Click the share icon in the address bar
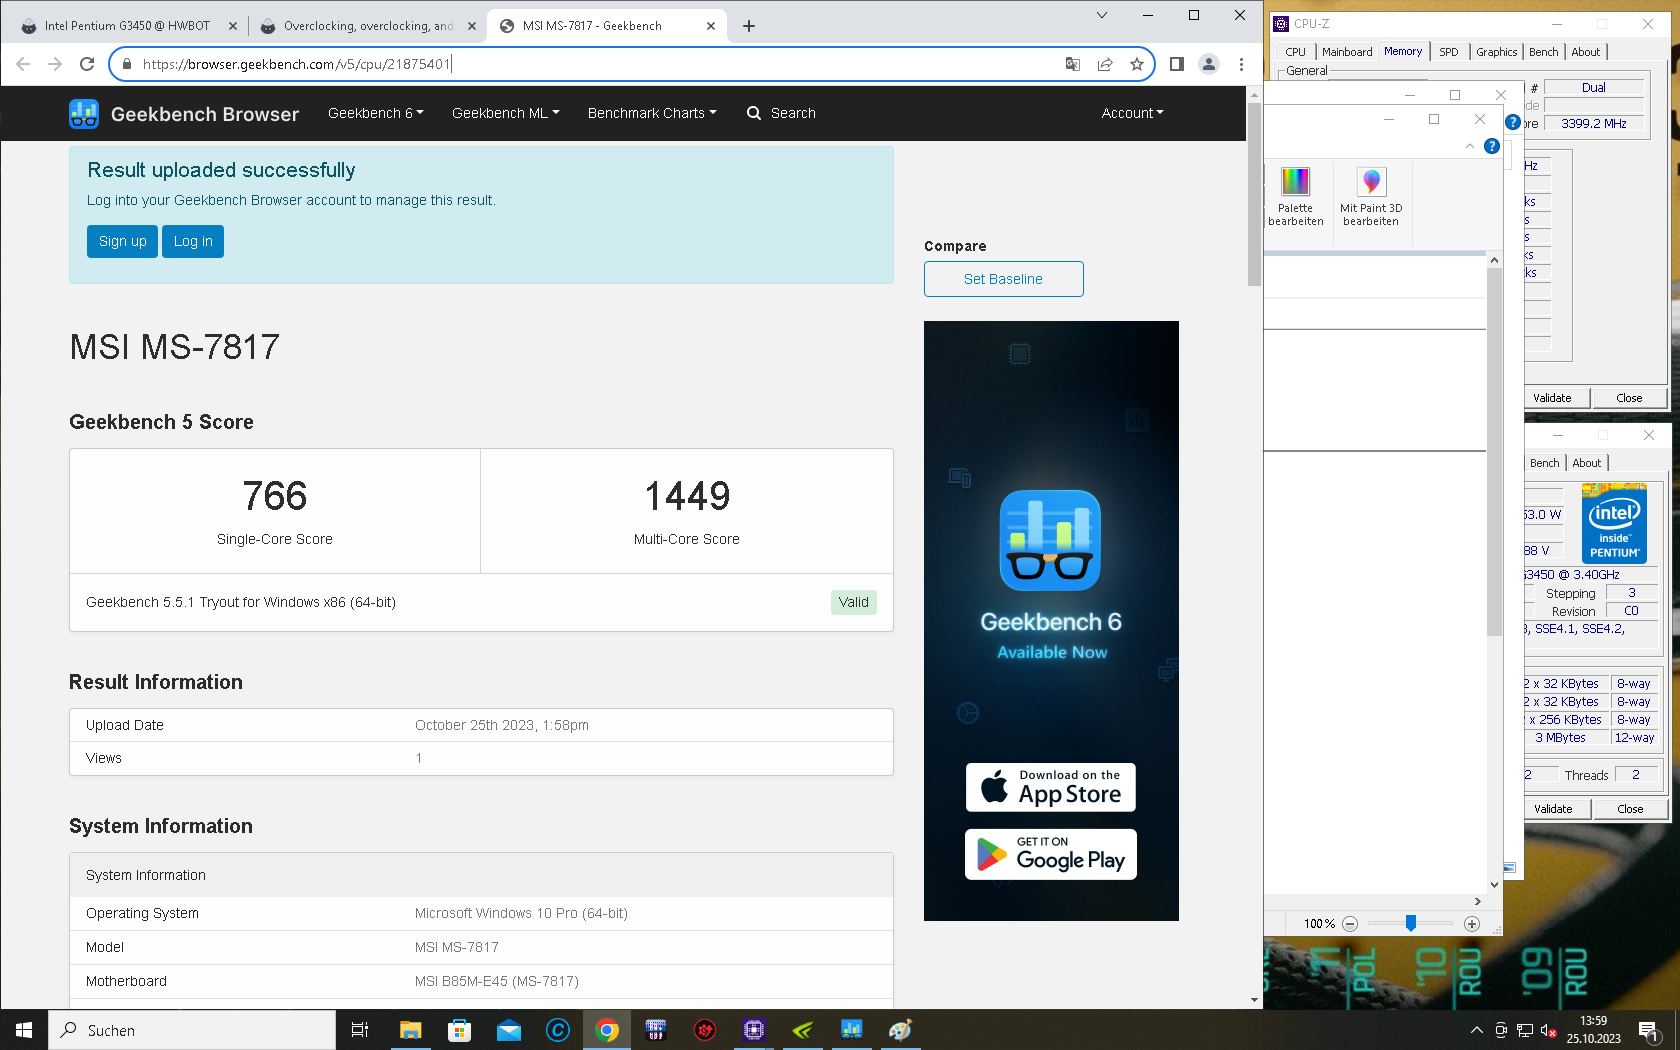 [x=1105, y=64]
